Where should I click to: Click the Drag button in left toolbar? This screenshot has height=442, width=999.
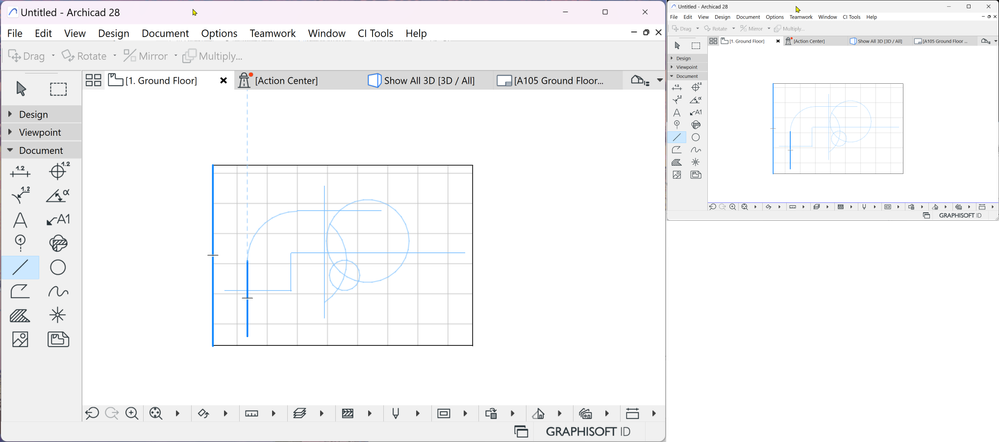coord(27,56)
